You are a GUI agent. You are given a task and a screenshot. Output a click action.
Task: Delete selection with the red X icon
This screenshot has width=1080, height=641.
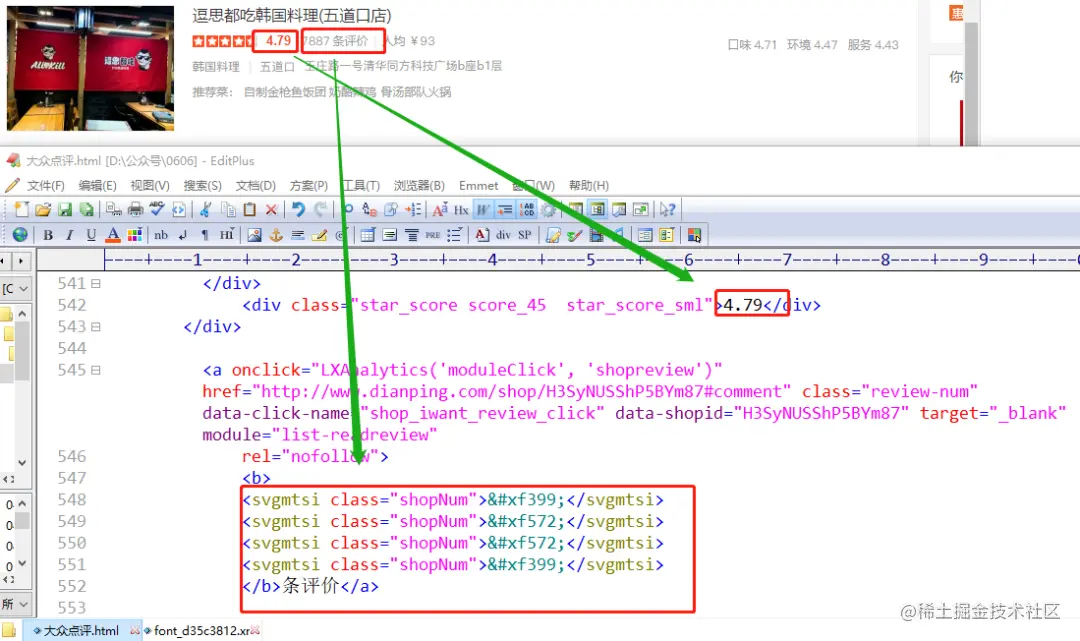271,209
